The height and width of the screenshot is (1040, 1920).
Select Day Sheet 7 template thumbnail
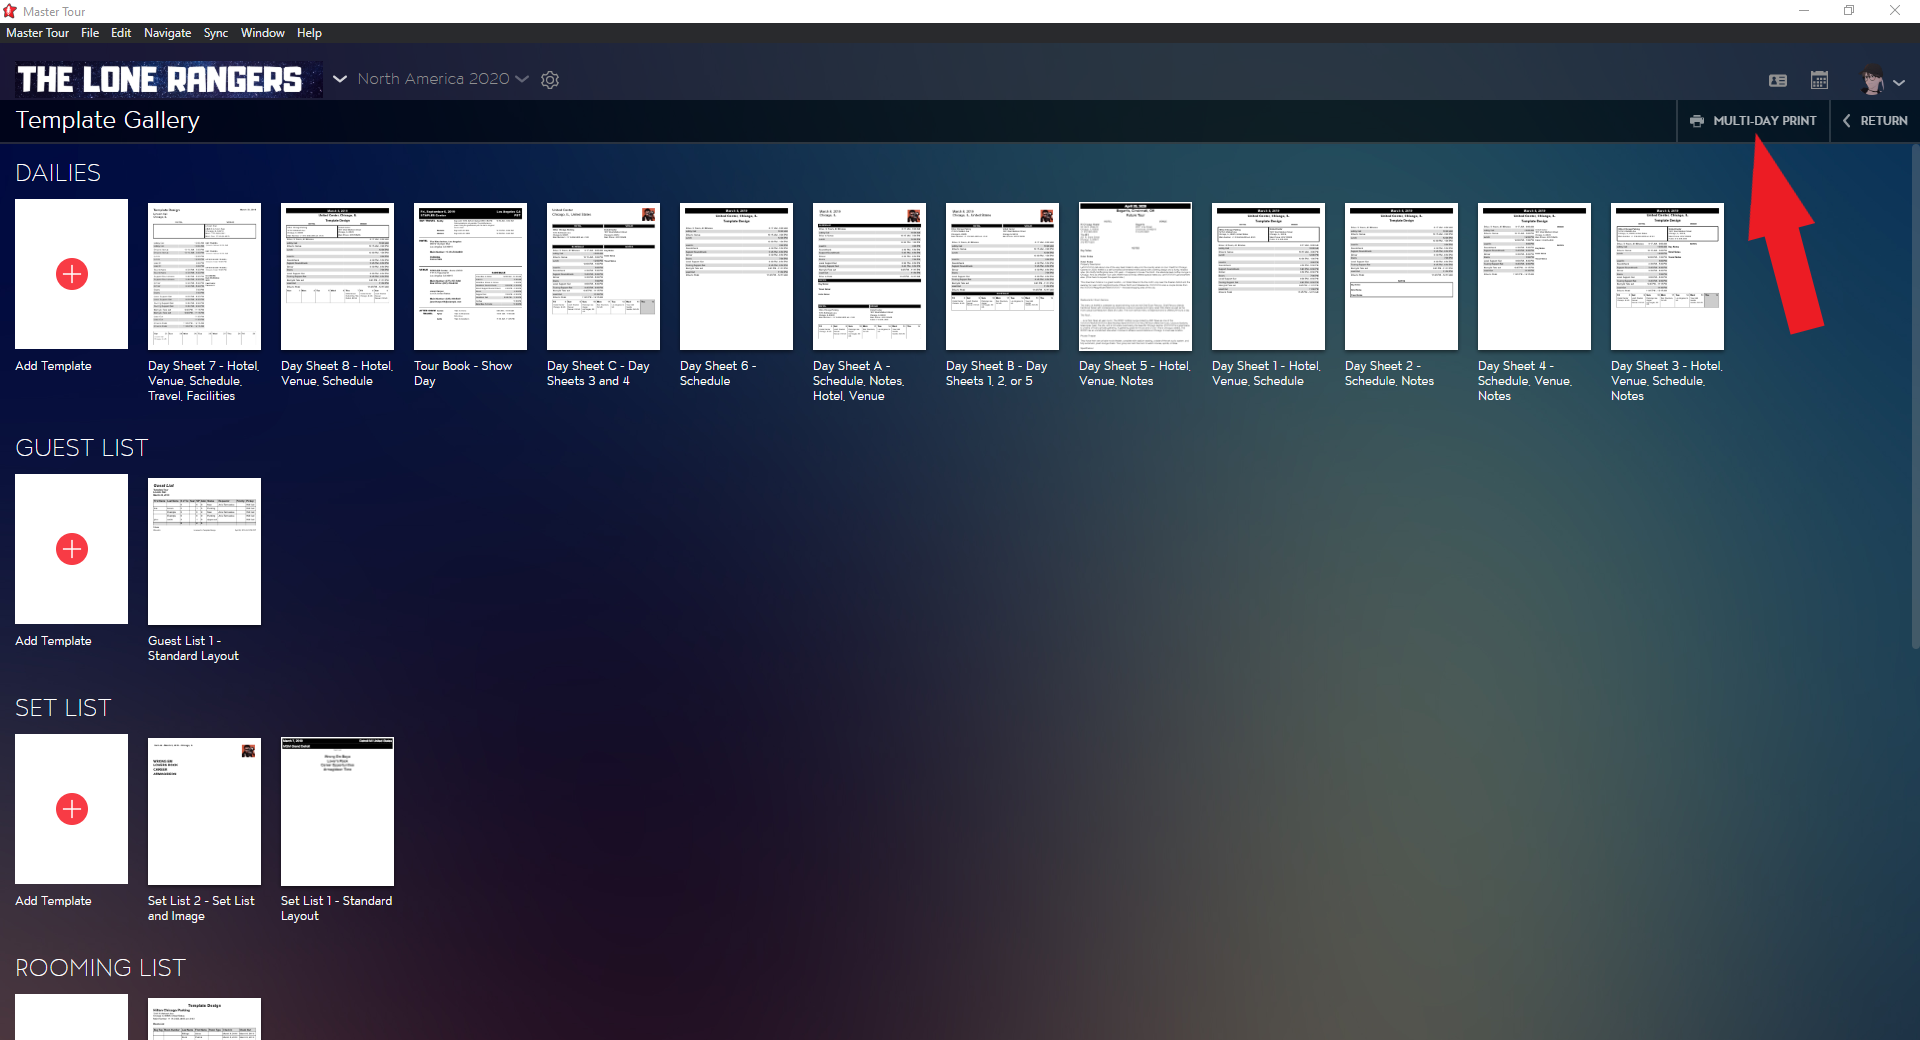[x=204, y=276]
